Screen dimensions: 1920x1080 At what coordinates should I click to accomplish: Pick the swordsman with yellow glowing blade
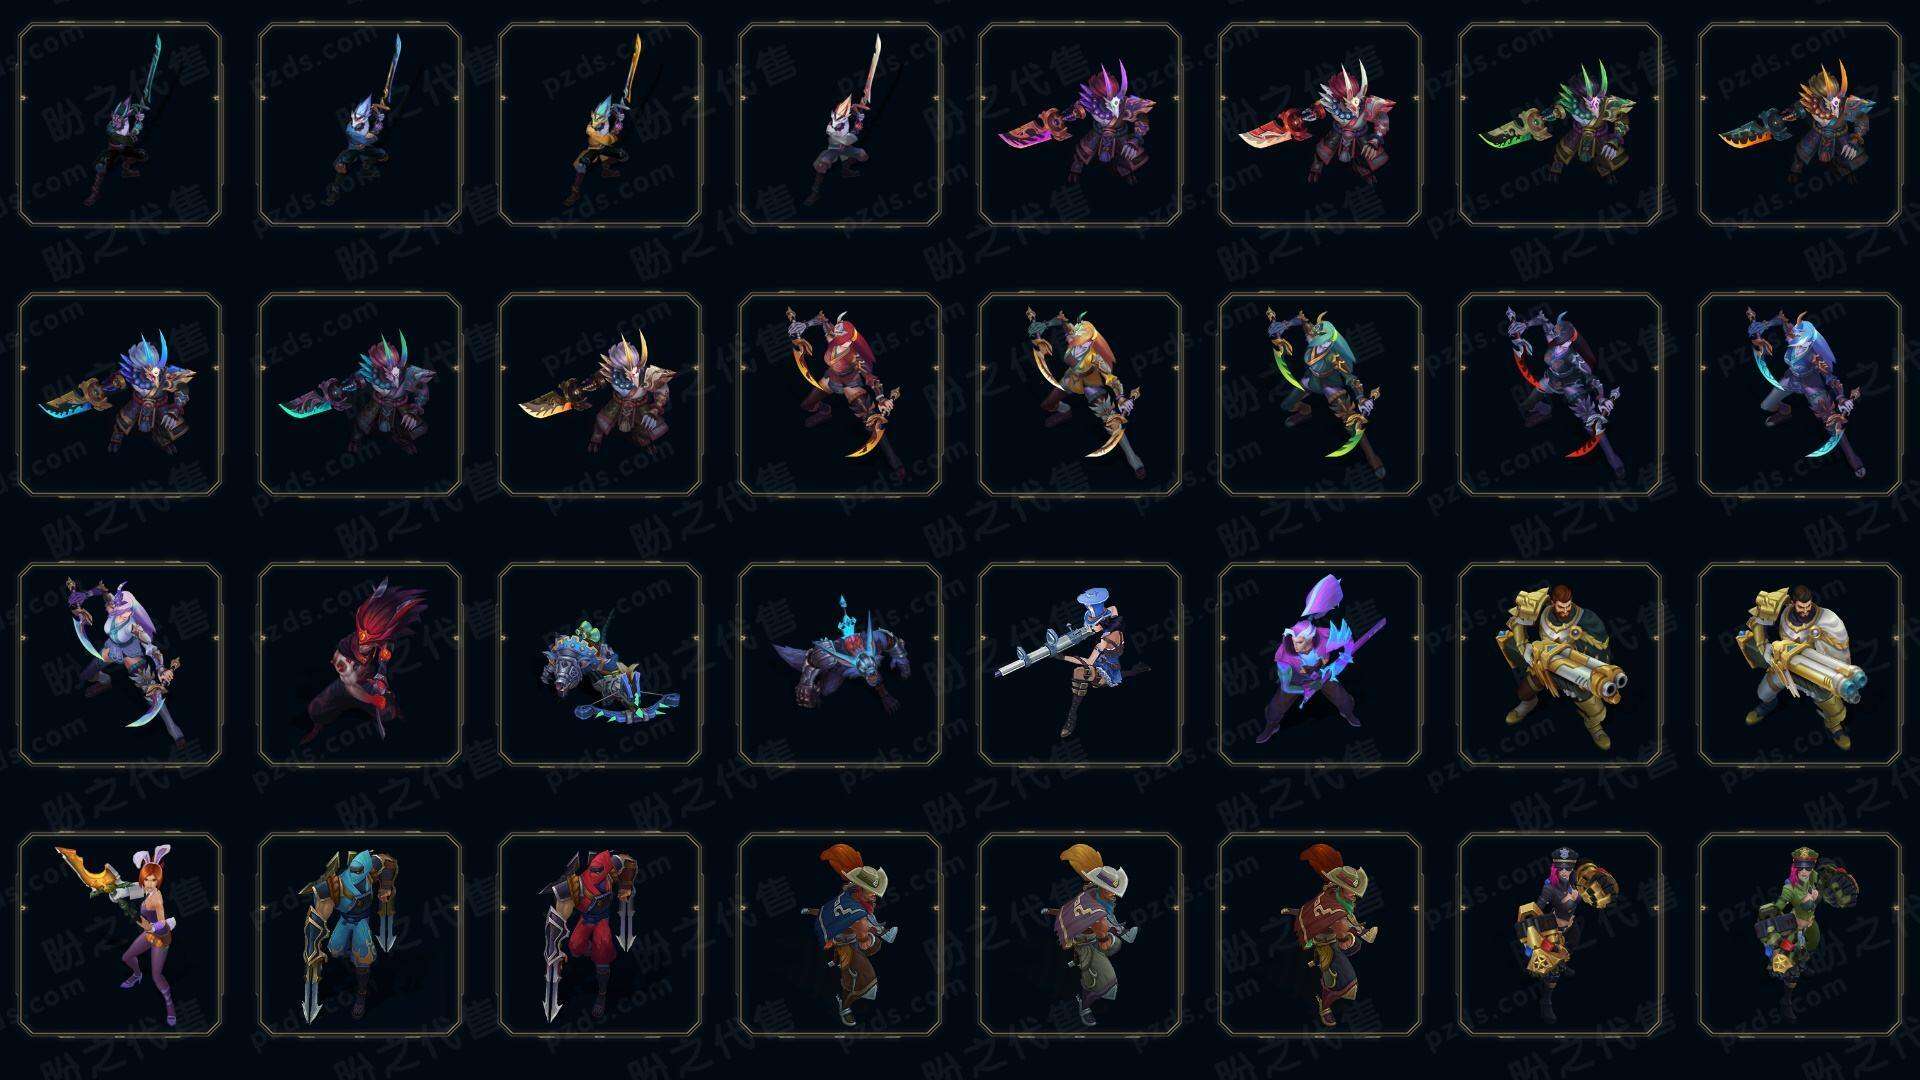pyautogui.click(x=600, y=124)
